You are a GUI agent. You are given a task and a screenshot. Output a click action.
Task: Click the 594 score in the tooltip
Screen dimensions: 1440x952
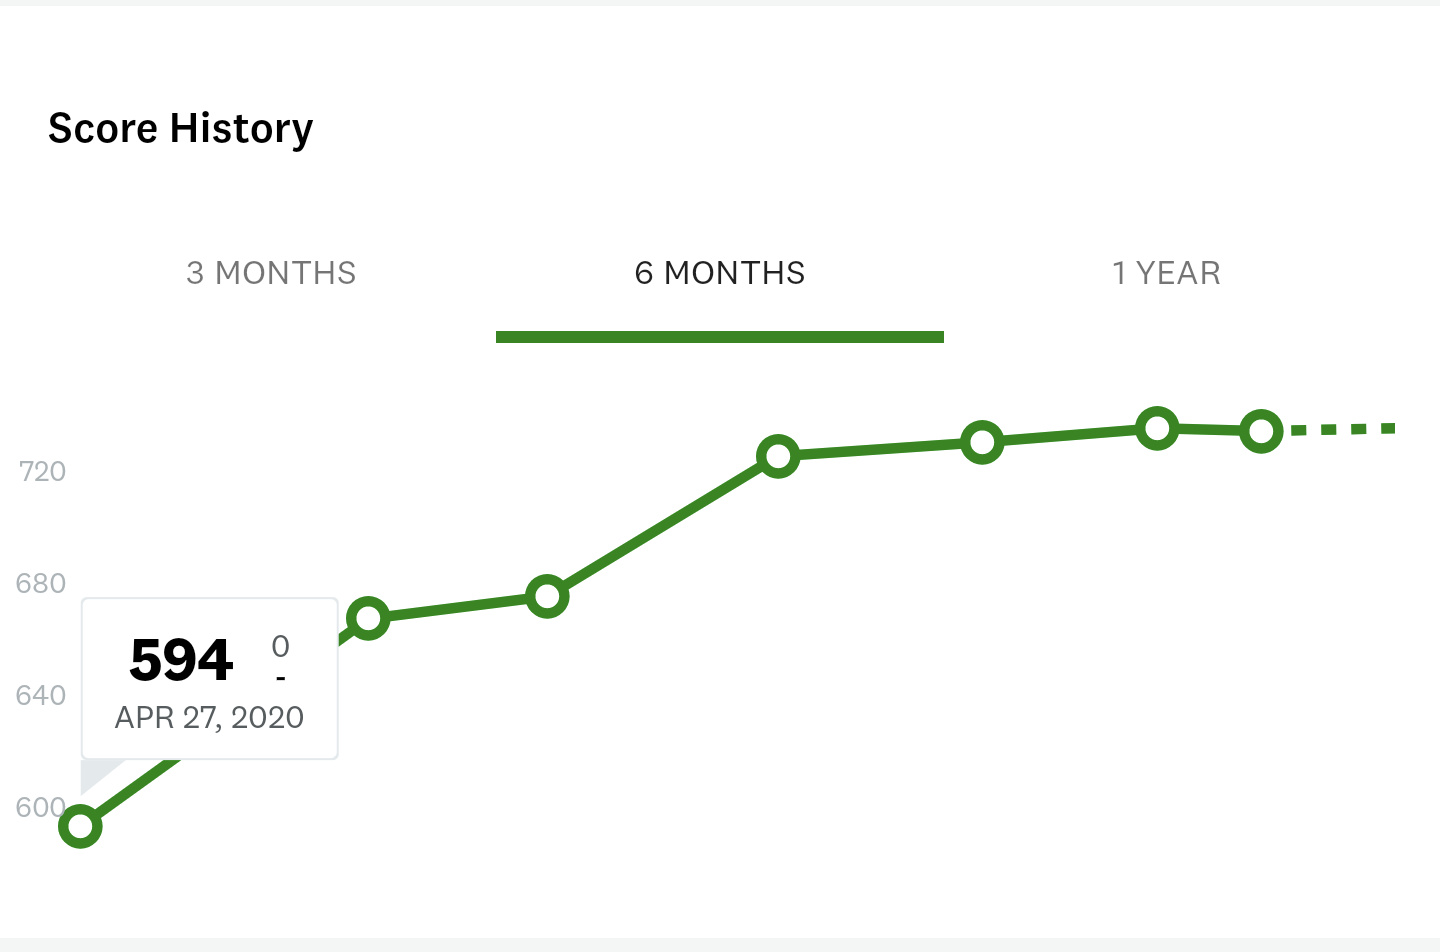point(181,660)
